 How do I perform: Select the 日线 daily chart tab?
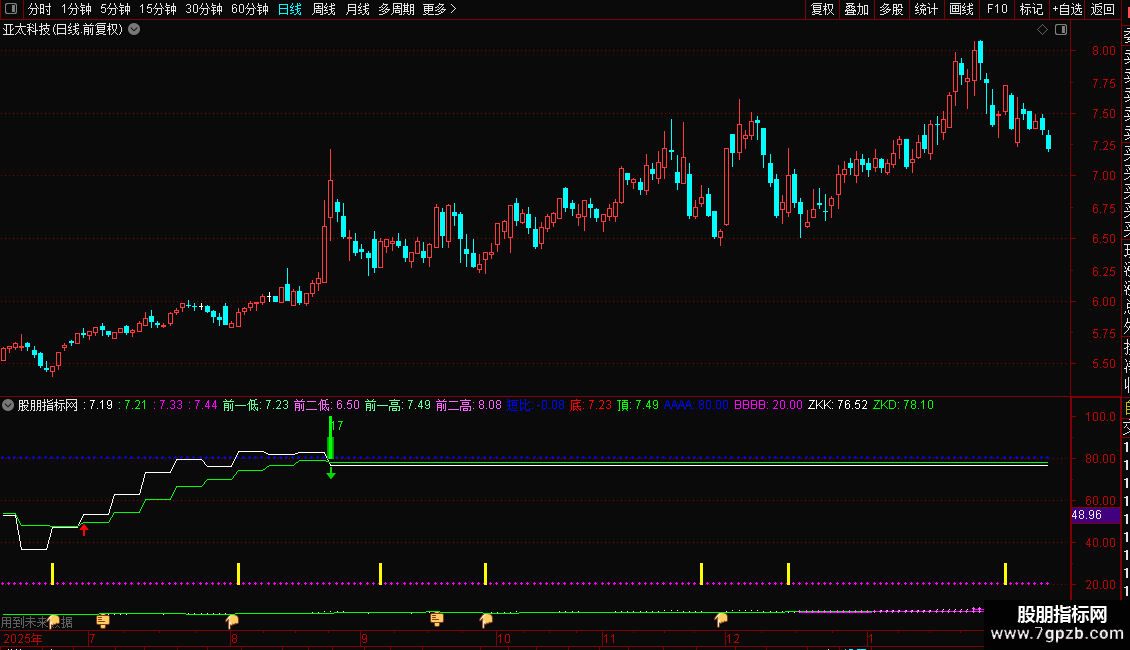(x=290, y=9)
